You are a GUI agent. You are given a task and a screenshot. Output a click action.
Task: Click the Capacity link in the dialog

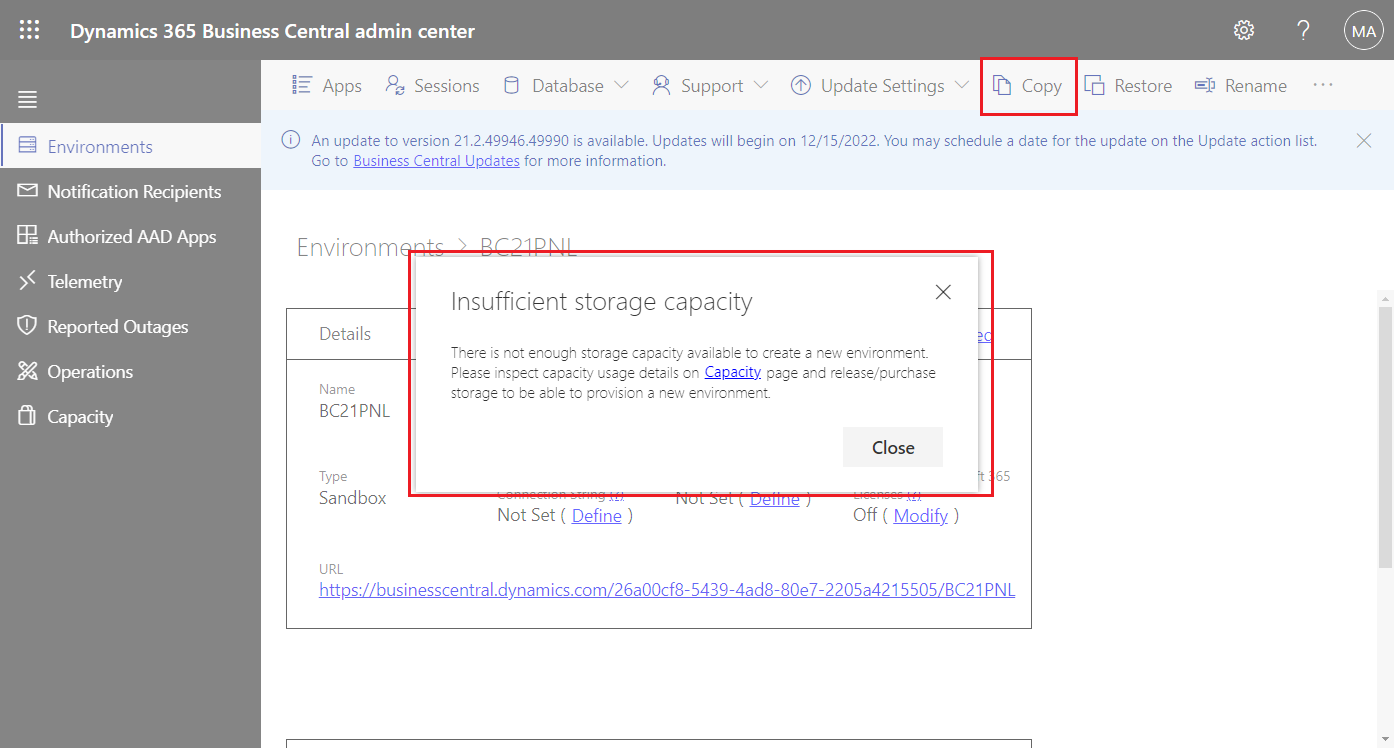pyautogui.click(x=733, y=371)
